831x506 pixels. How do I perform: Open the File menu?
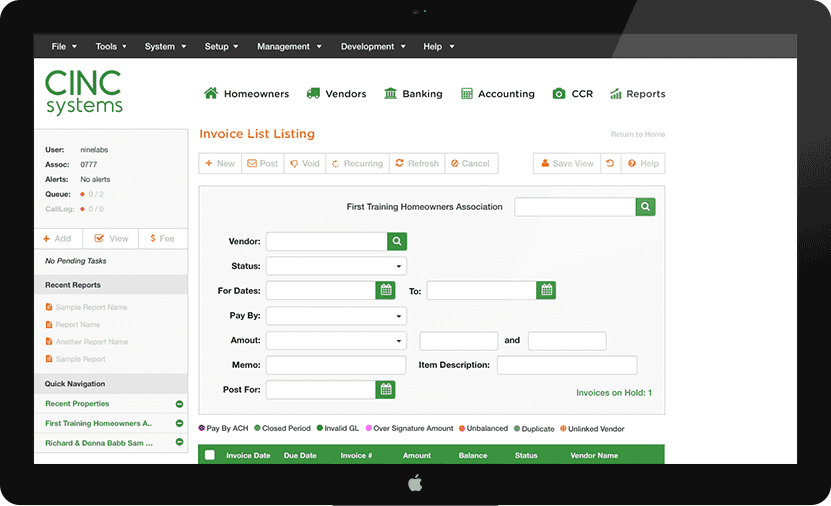[x=63, y=46]
